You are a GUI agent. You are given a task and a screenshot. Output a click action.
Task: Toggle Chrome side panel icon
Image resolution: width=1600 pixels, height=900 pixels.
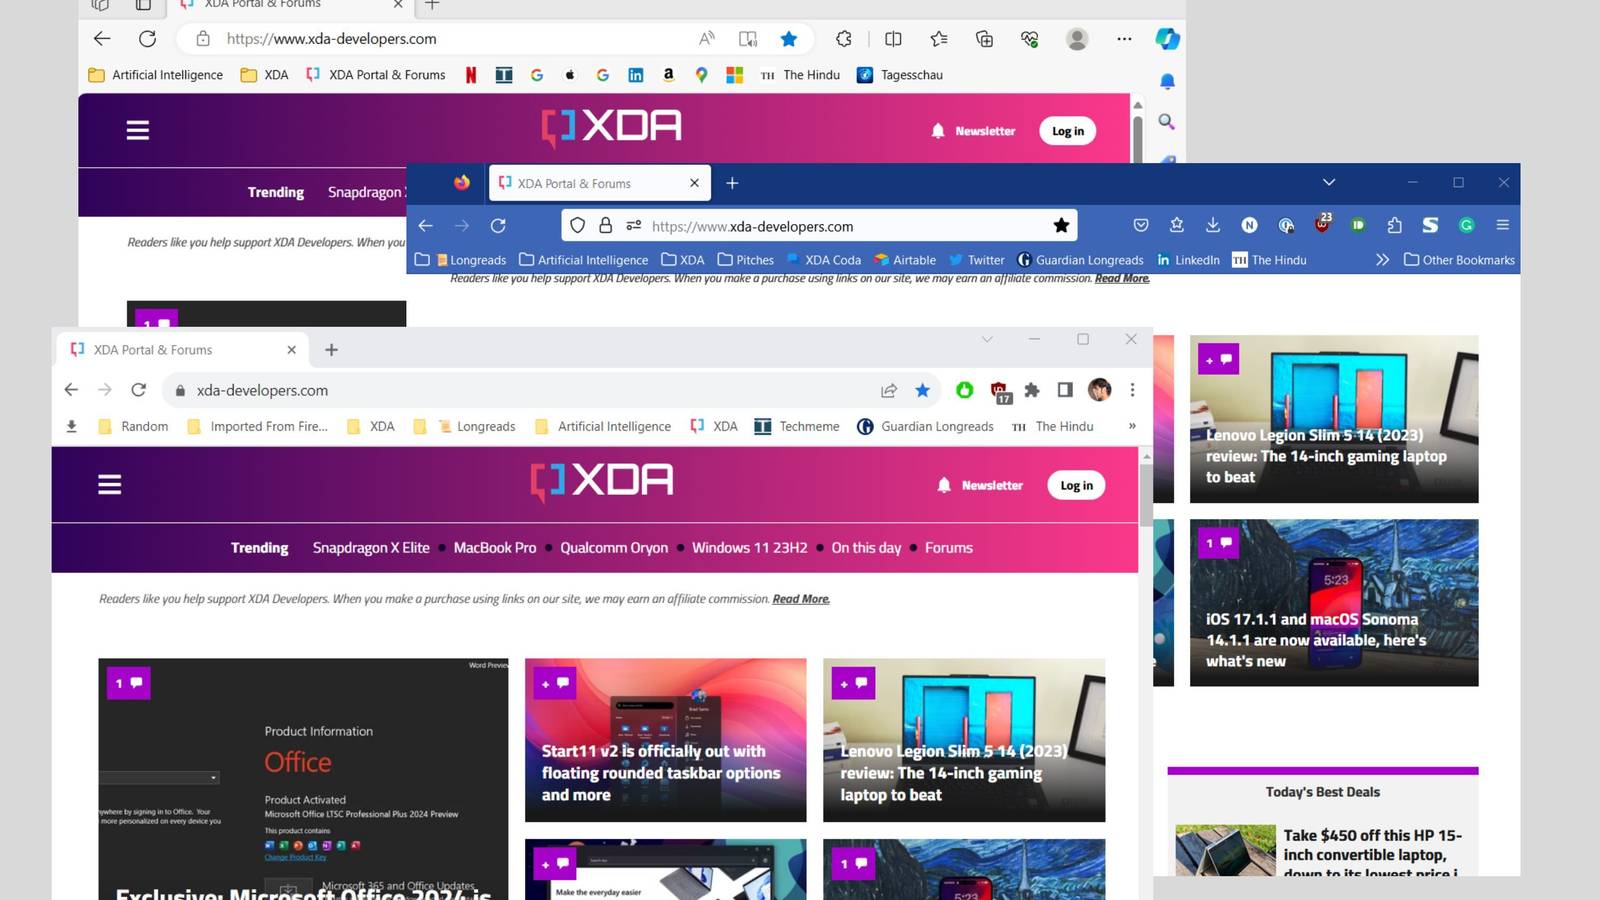1065,390
